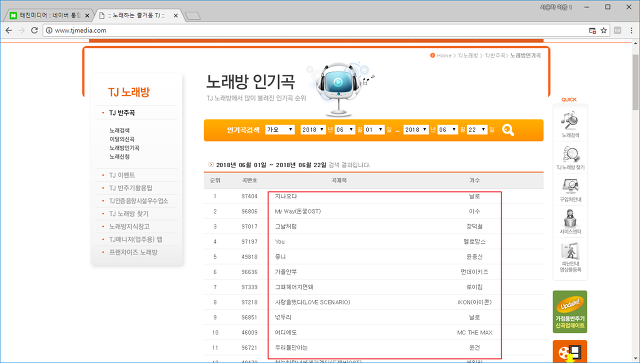Open the start month 06 dropdown
The width and height of the screenshot is (640, 363).
(x=345, y=129)
